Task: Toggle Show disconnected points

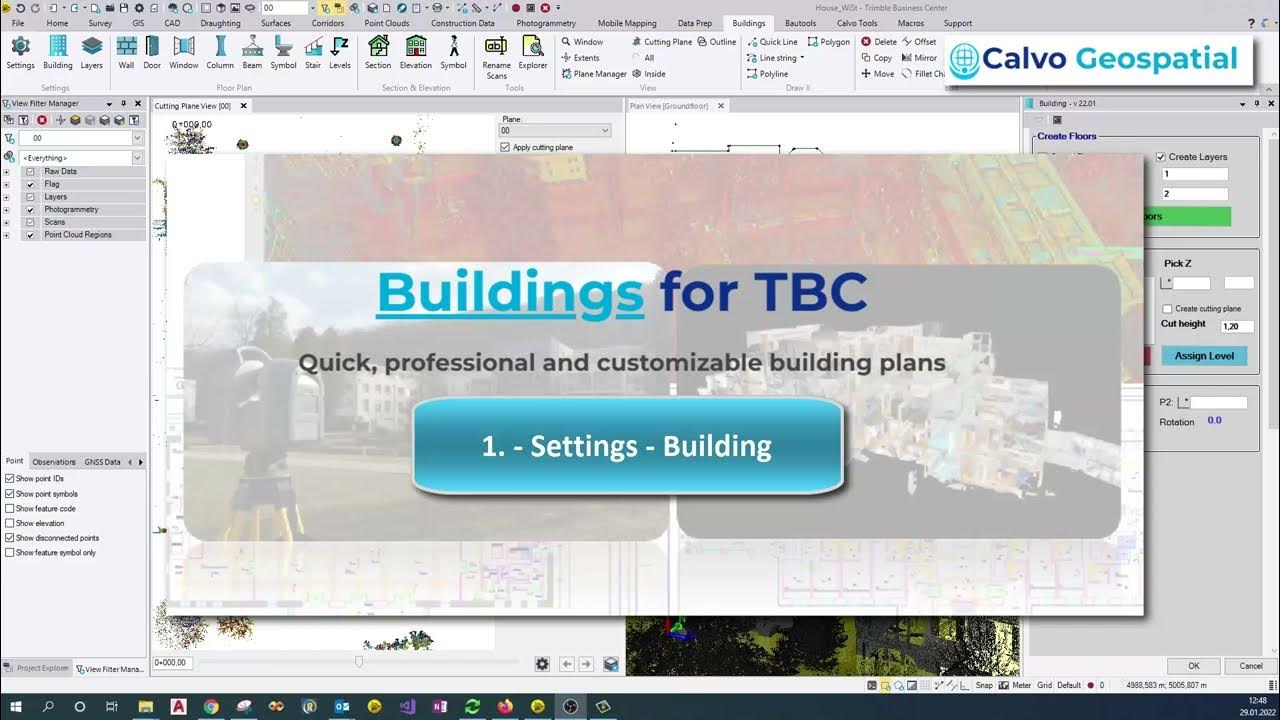Action: click(x=10, y=538)
